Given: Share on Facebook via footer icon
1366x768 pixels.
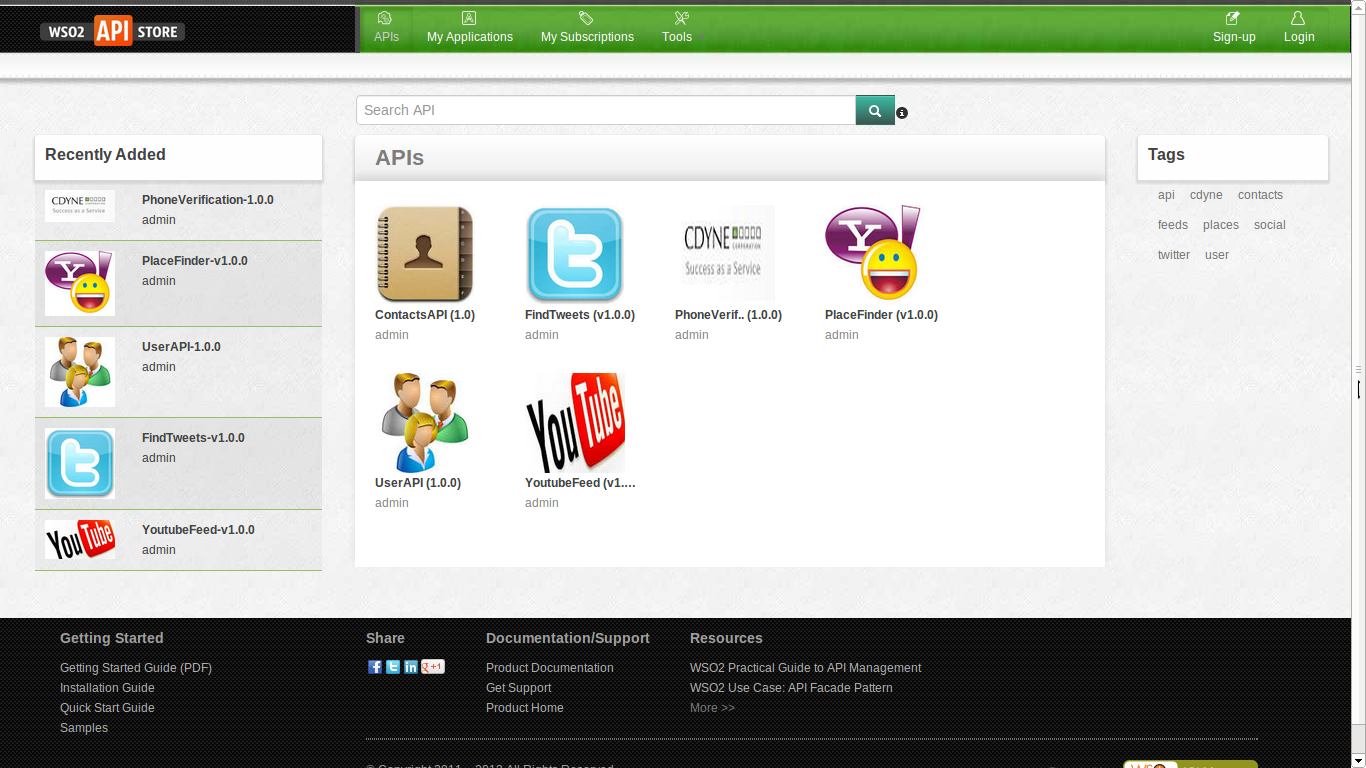Looking at the screenshot, I should coord(375,667).
